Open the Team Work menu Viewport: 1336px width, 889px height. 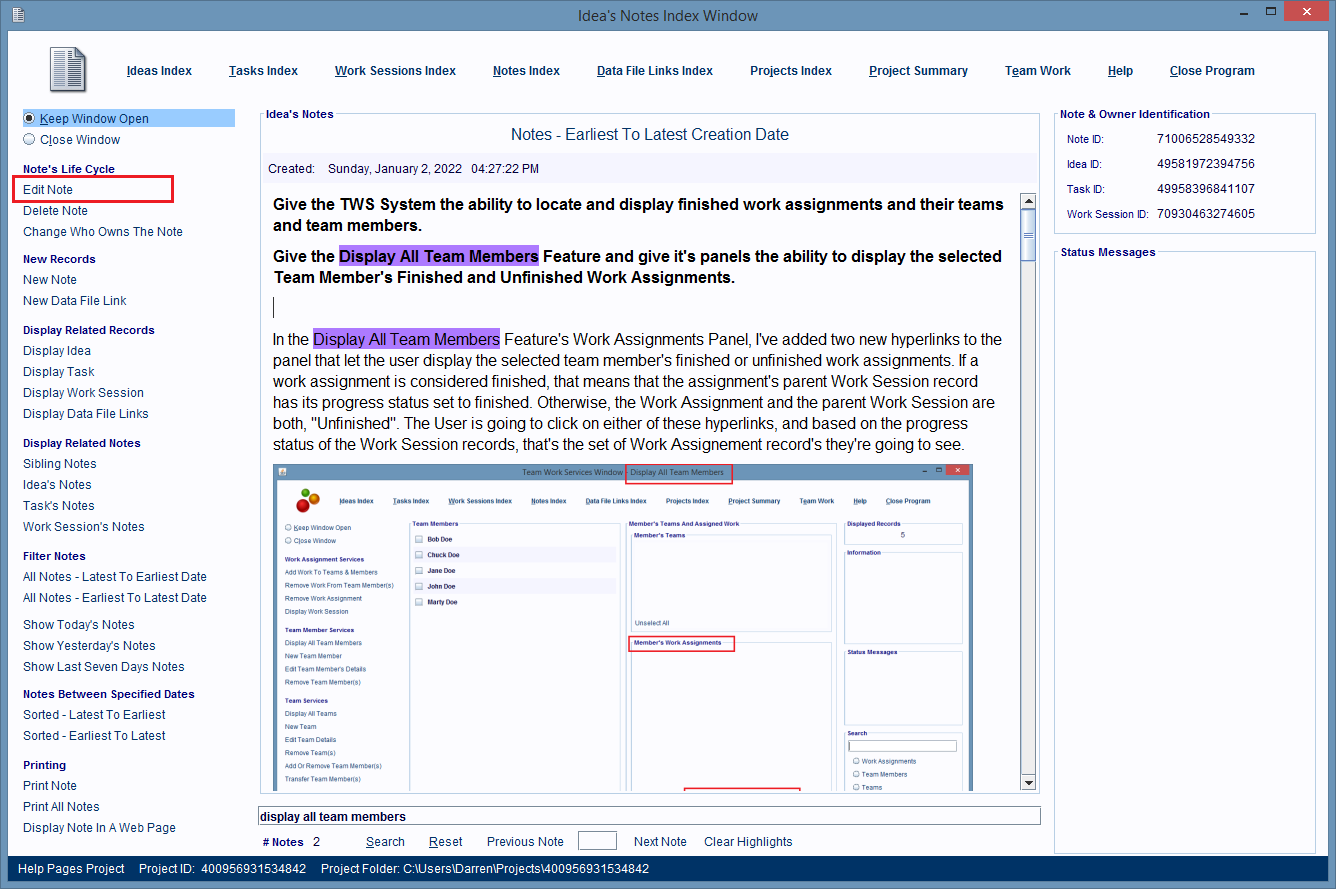coord(1038,71)
